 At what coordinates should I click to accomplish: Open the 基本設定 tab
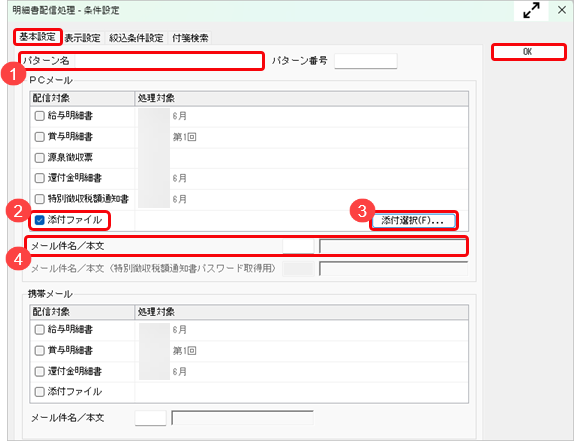(x=37, y=37)
